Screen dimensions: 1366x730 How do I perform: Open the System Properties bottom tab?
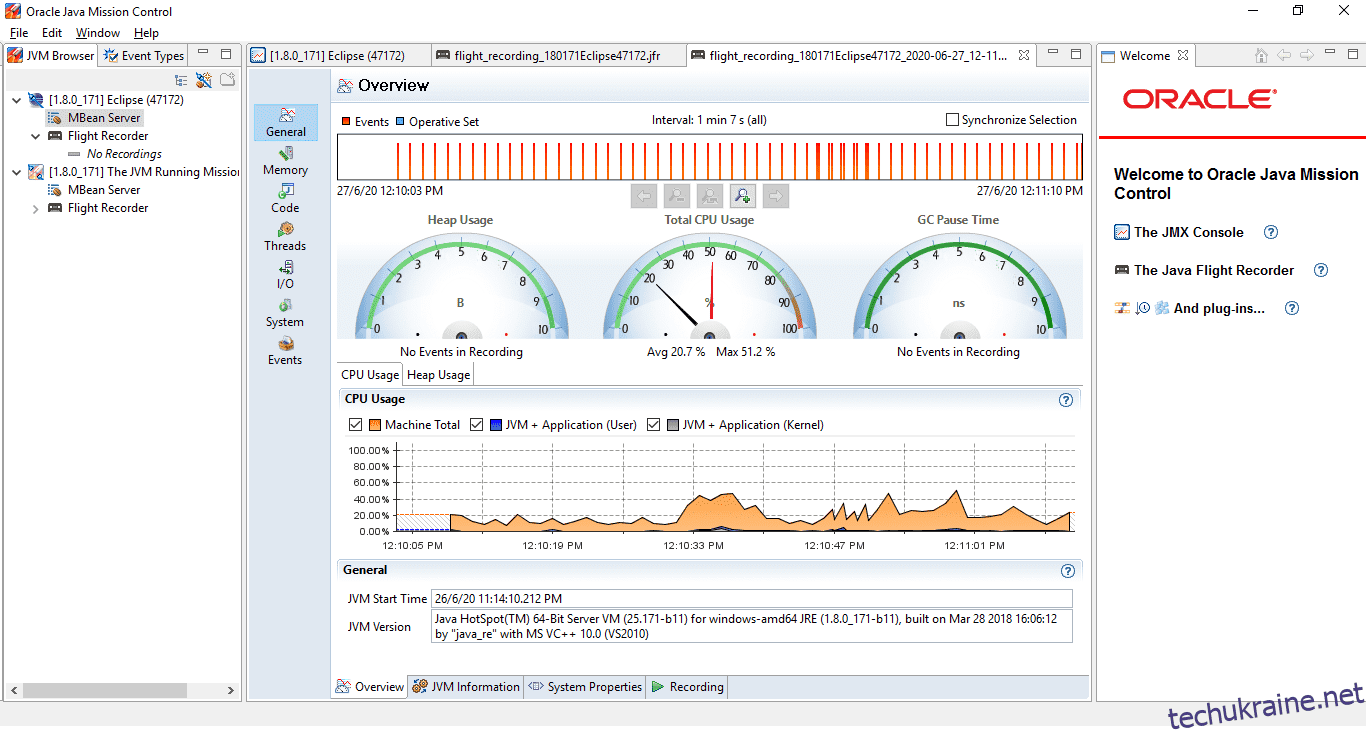click(585, 687)
